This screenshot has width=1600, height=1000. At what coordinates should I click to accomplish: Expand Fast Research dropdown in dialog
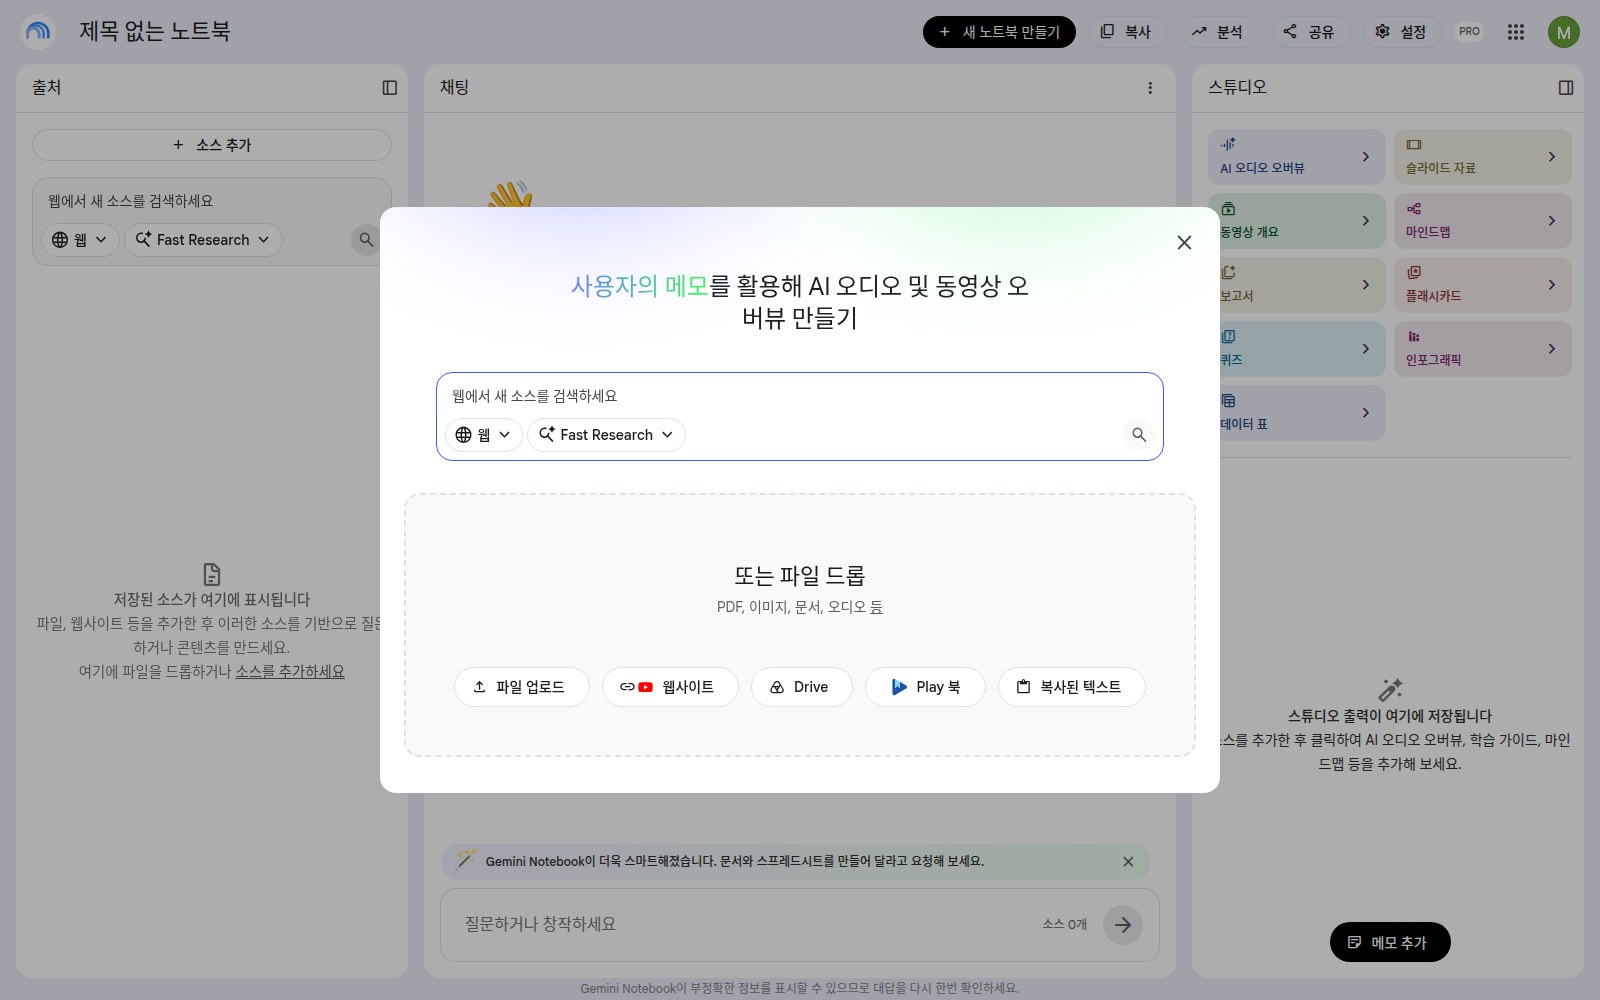[606, 435]
